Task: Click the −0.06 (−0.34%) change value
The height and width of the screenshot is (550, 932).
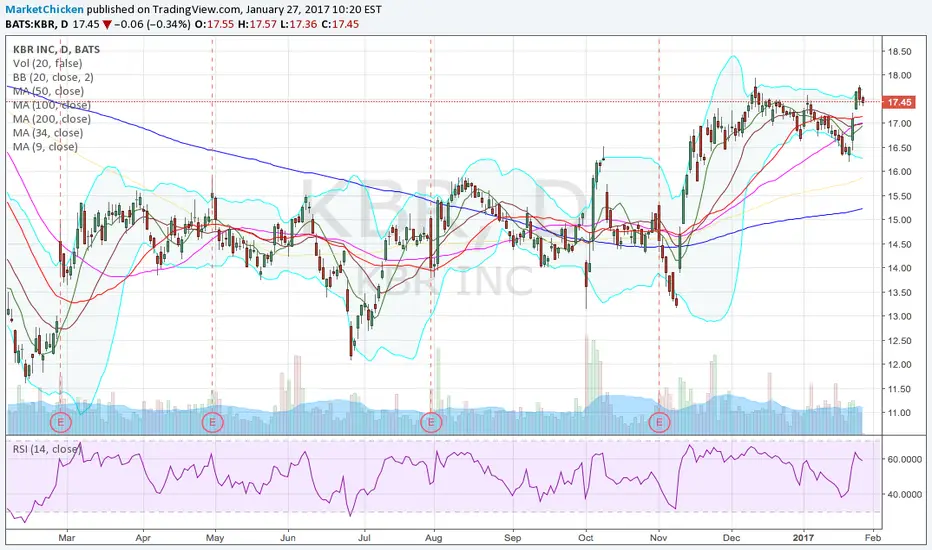Action: pyautogui.click(x=153, y=24)
